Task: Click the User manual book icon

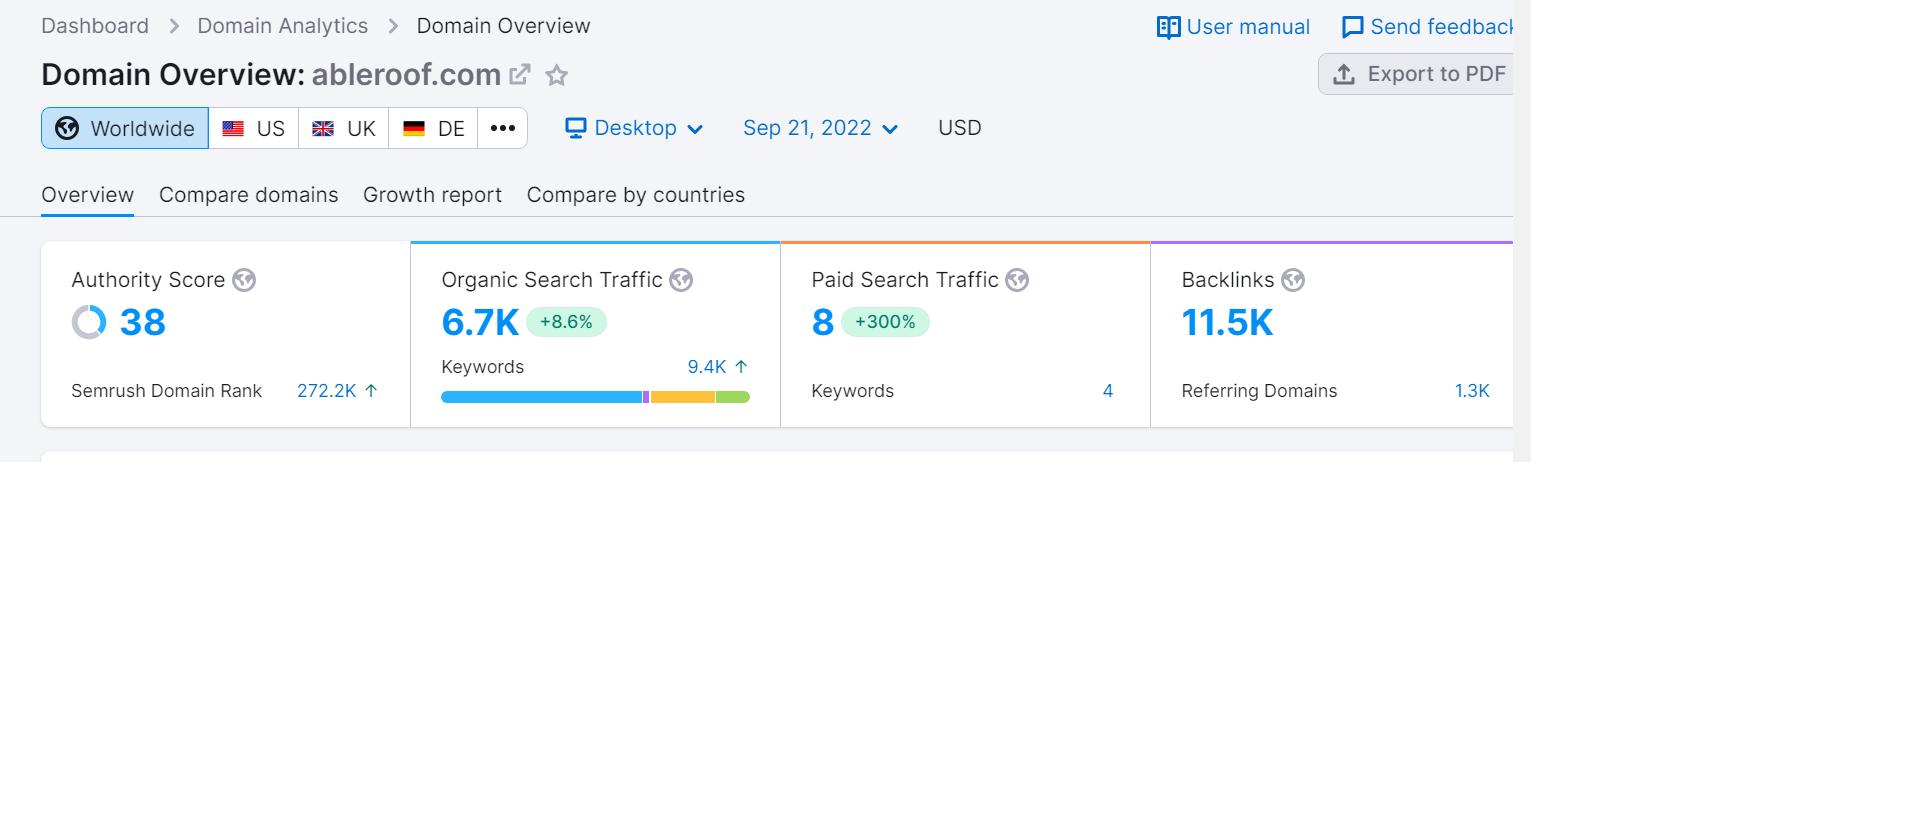Action: point(1168,27)
